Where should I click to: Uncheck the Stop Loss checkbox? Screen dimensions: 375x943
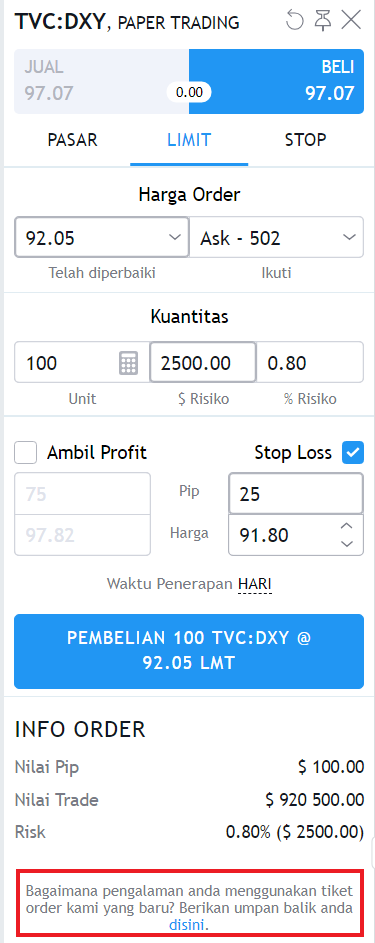353,453
